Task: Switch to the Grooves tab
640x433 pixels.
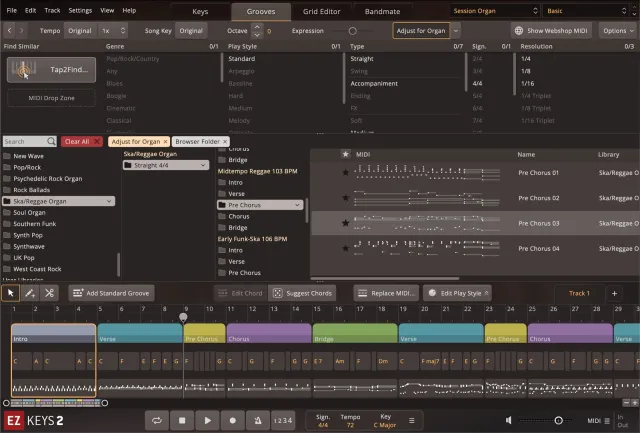Action: click(x=261, y=11)
